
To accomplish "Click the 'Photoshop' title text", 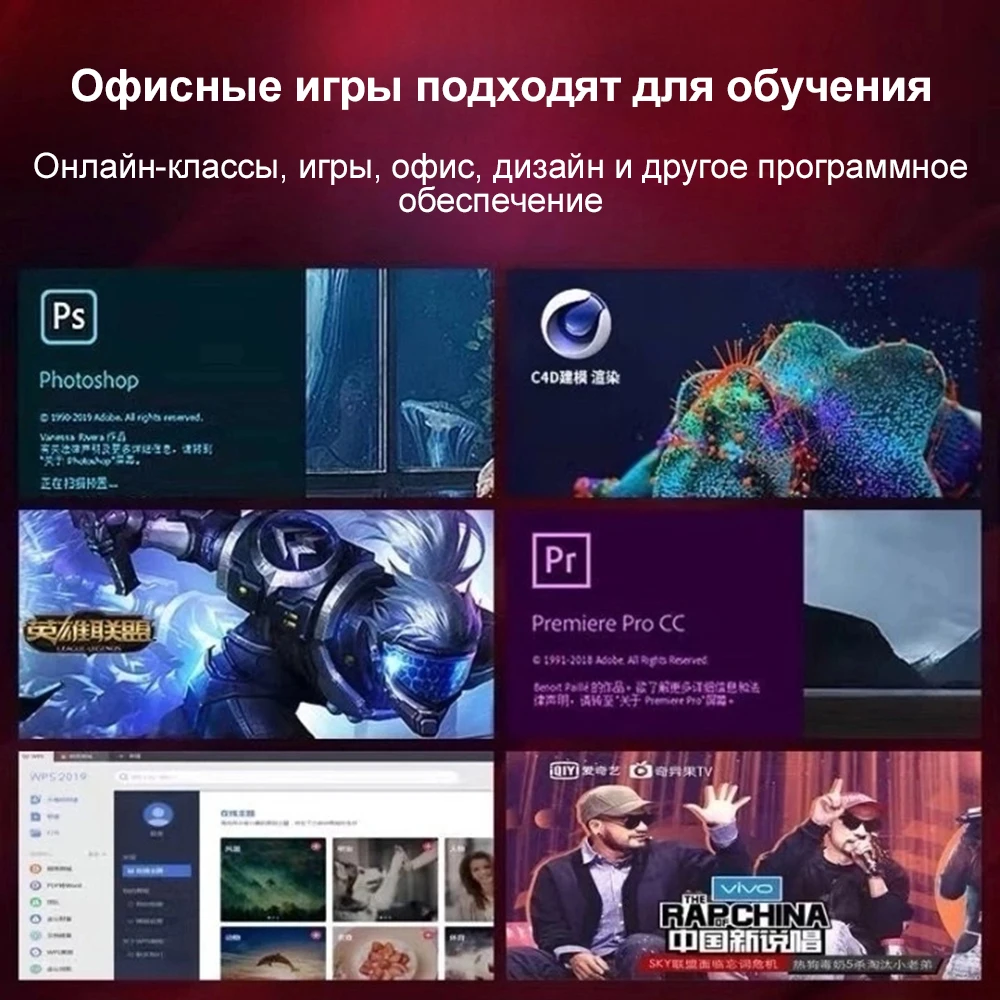I will point(89,381).
